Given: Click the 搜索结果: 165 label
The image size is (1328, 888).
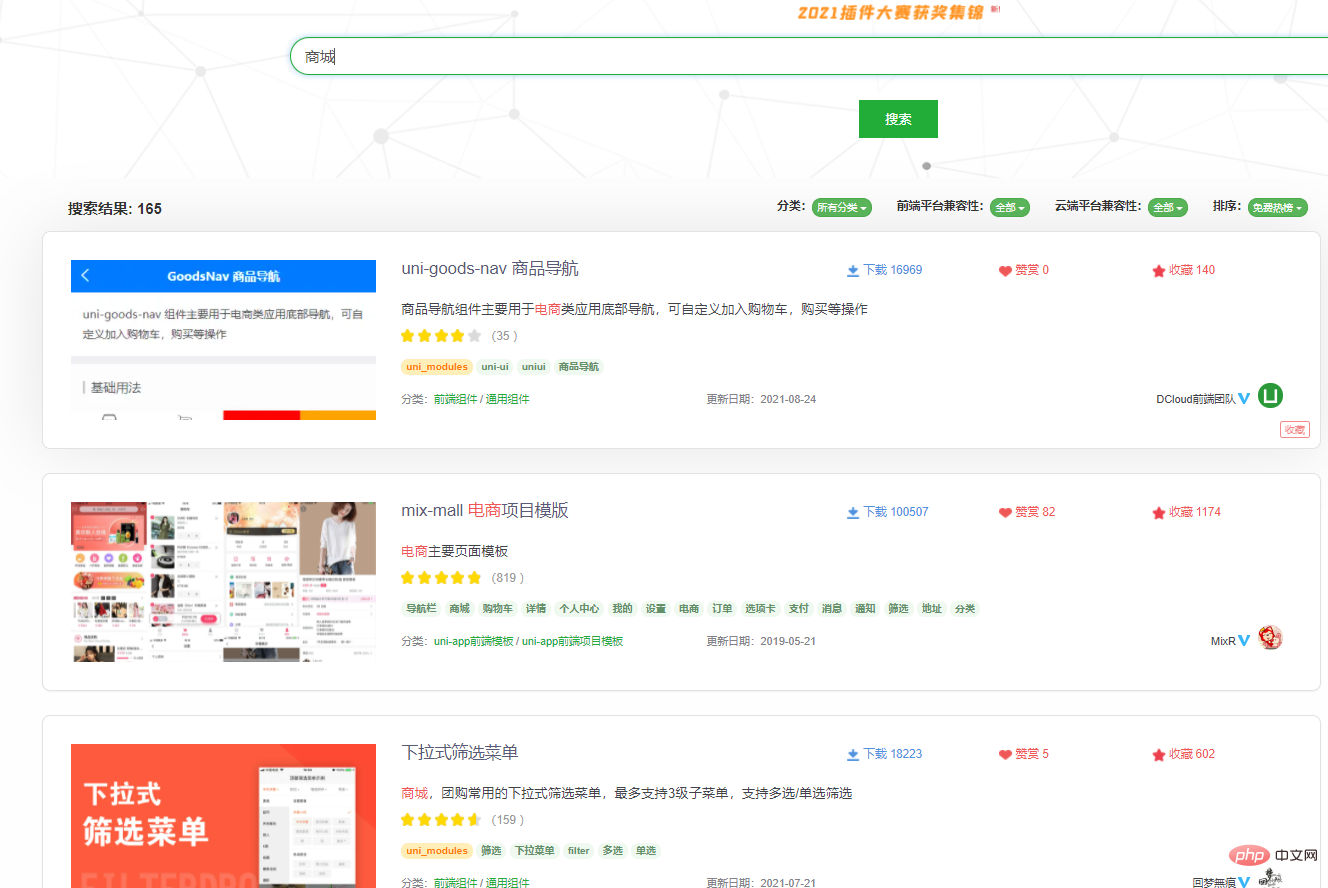Looking at the screenshot, I should click(115, 209).
